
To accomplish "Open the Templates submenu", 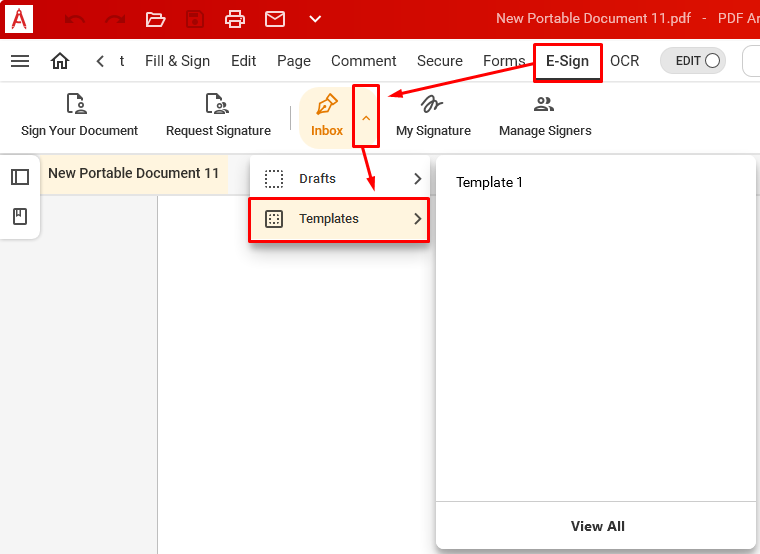I will tap(339, 219).
